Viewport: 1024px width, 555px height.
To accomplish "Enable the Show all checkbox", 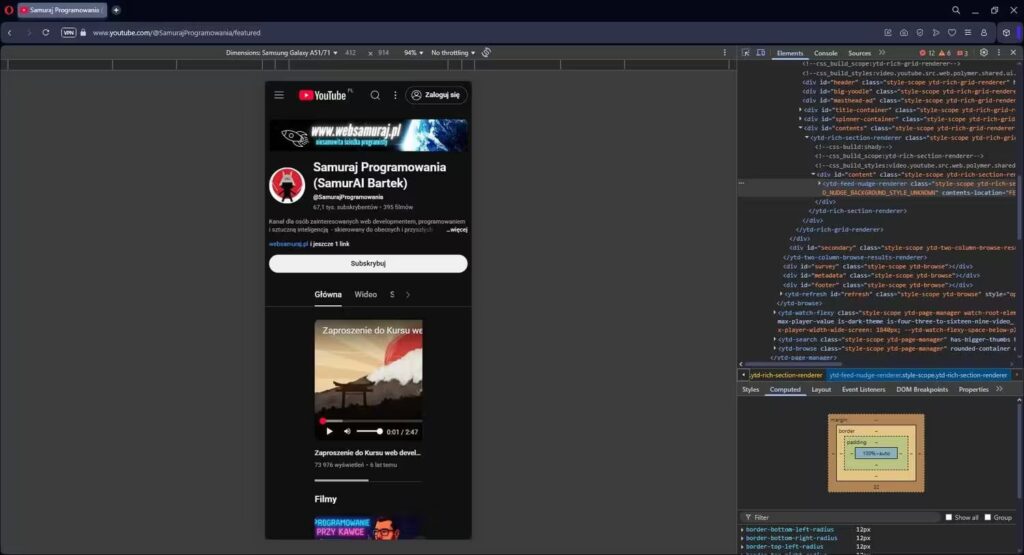I will coord(949,517).
